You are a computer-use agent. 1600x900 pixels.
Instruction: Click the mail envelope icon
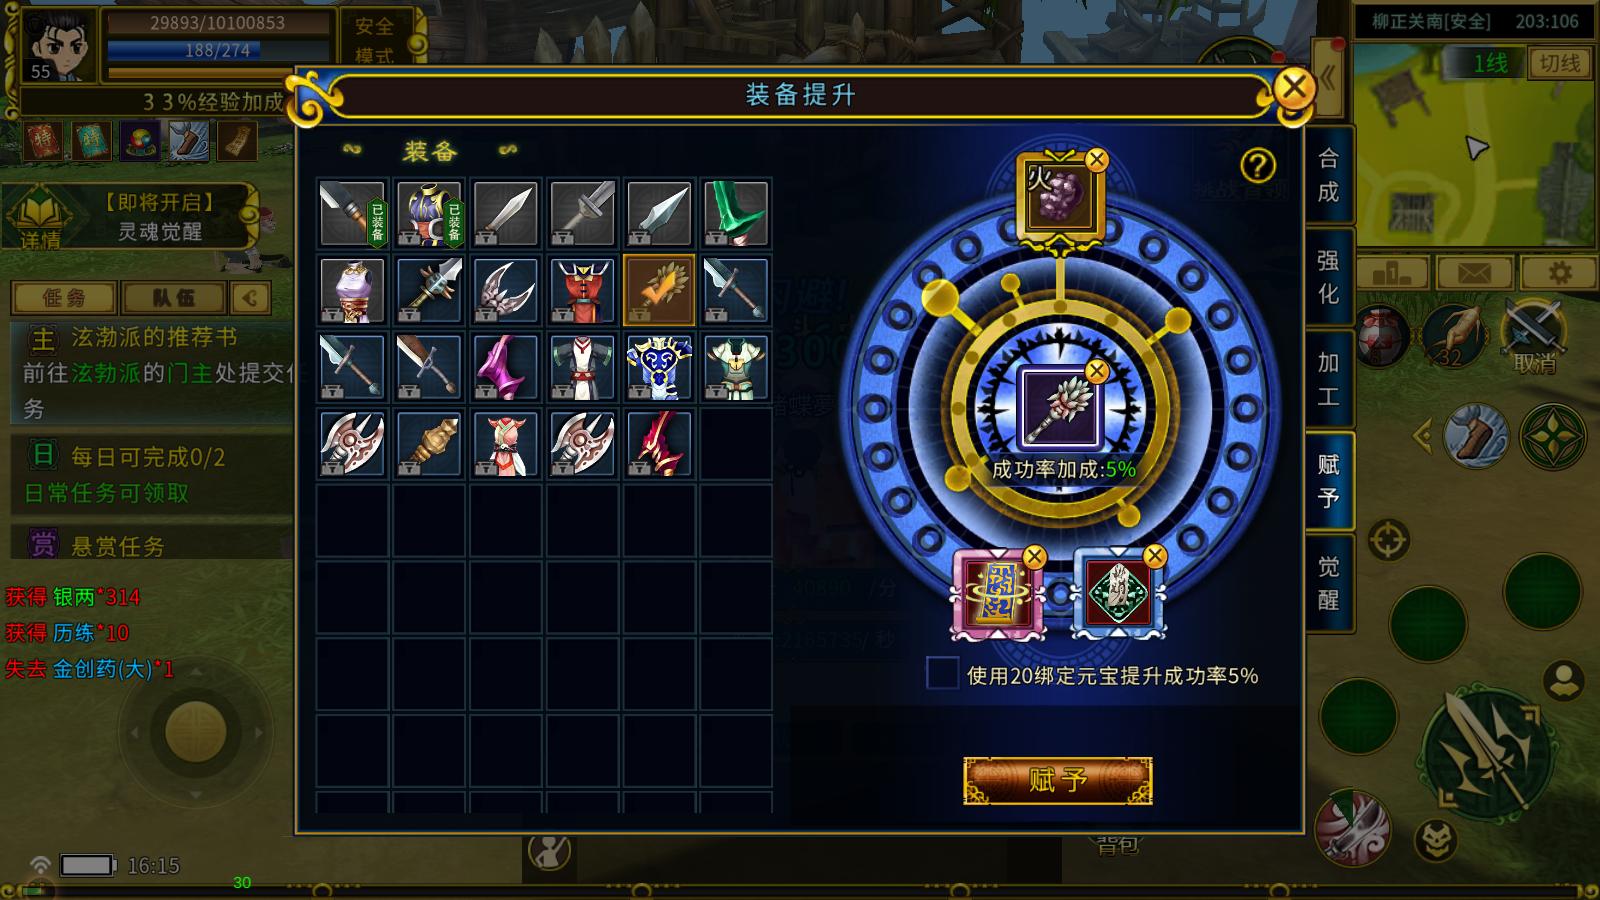coord(1474,273)
